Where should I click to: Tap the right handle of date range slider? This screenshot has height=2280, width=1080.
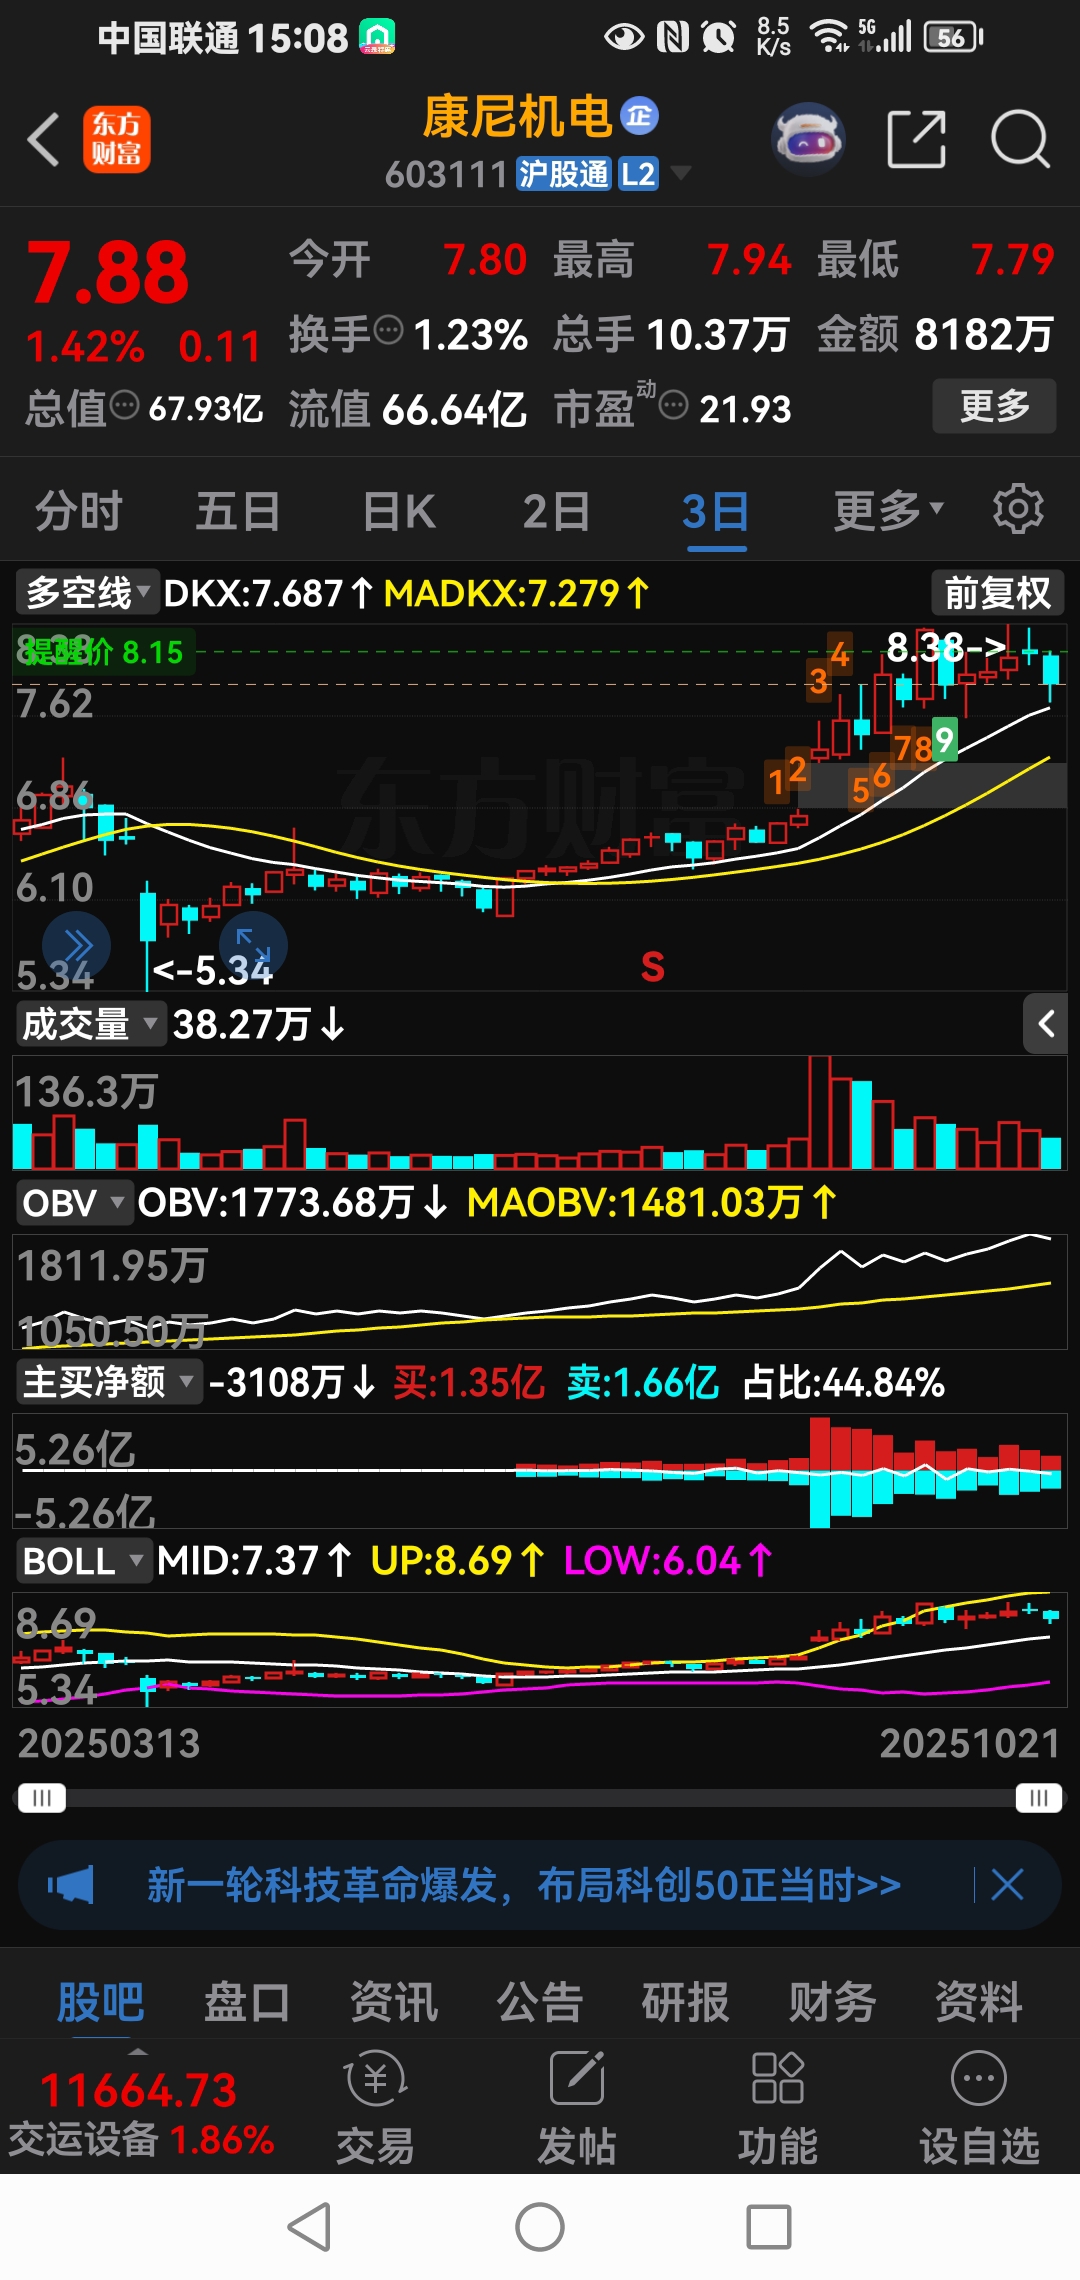tap(1039, 1798)
